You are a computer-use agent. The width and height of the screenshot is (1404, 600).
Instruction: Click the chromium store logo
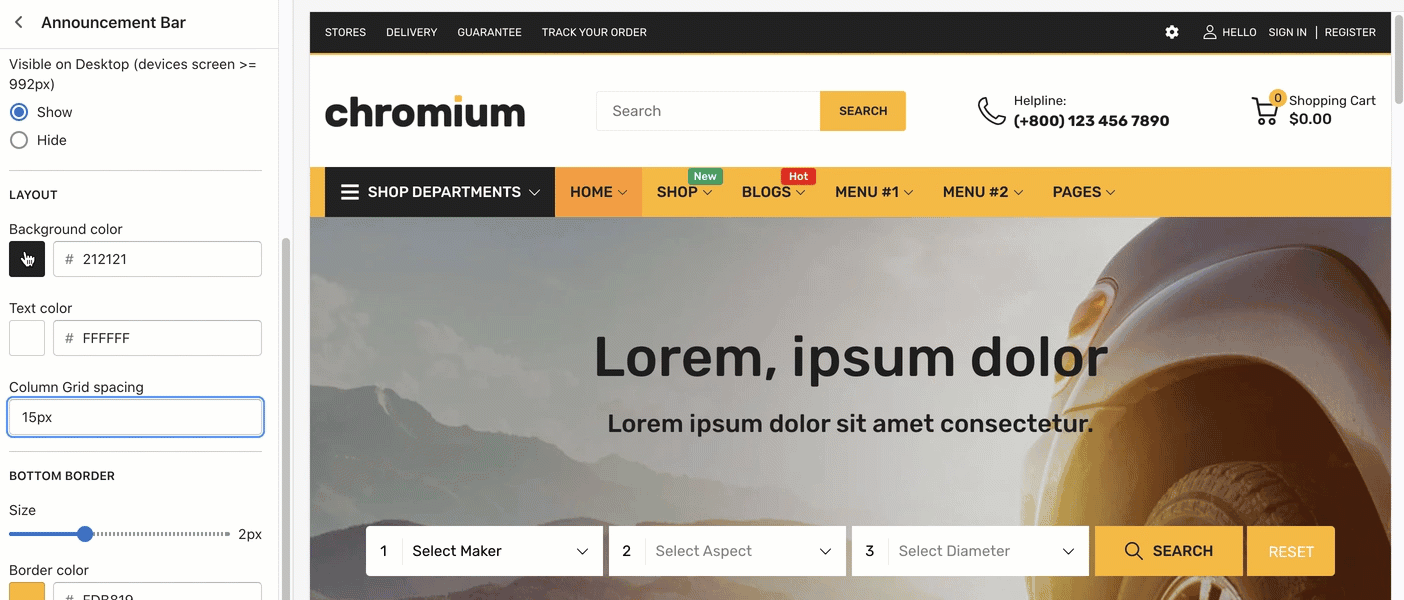(x=425, y=111)
